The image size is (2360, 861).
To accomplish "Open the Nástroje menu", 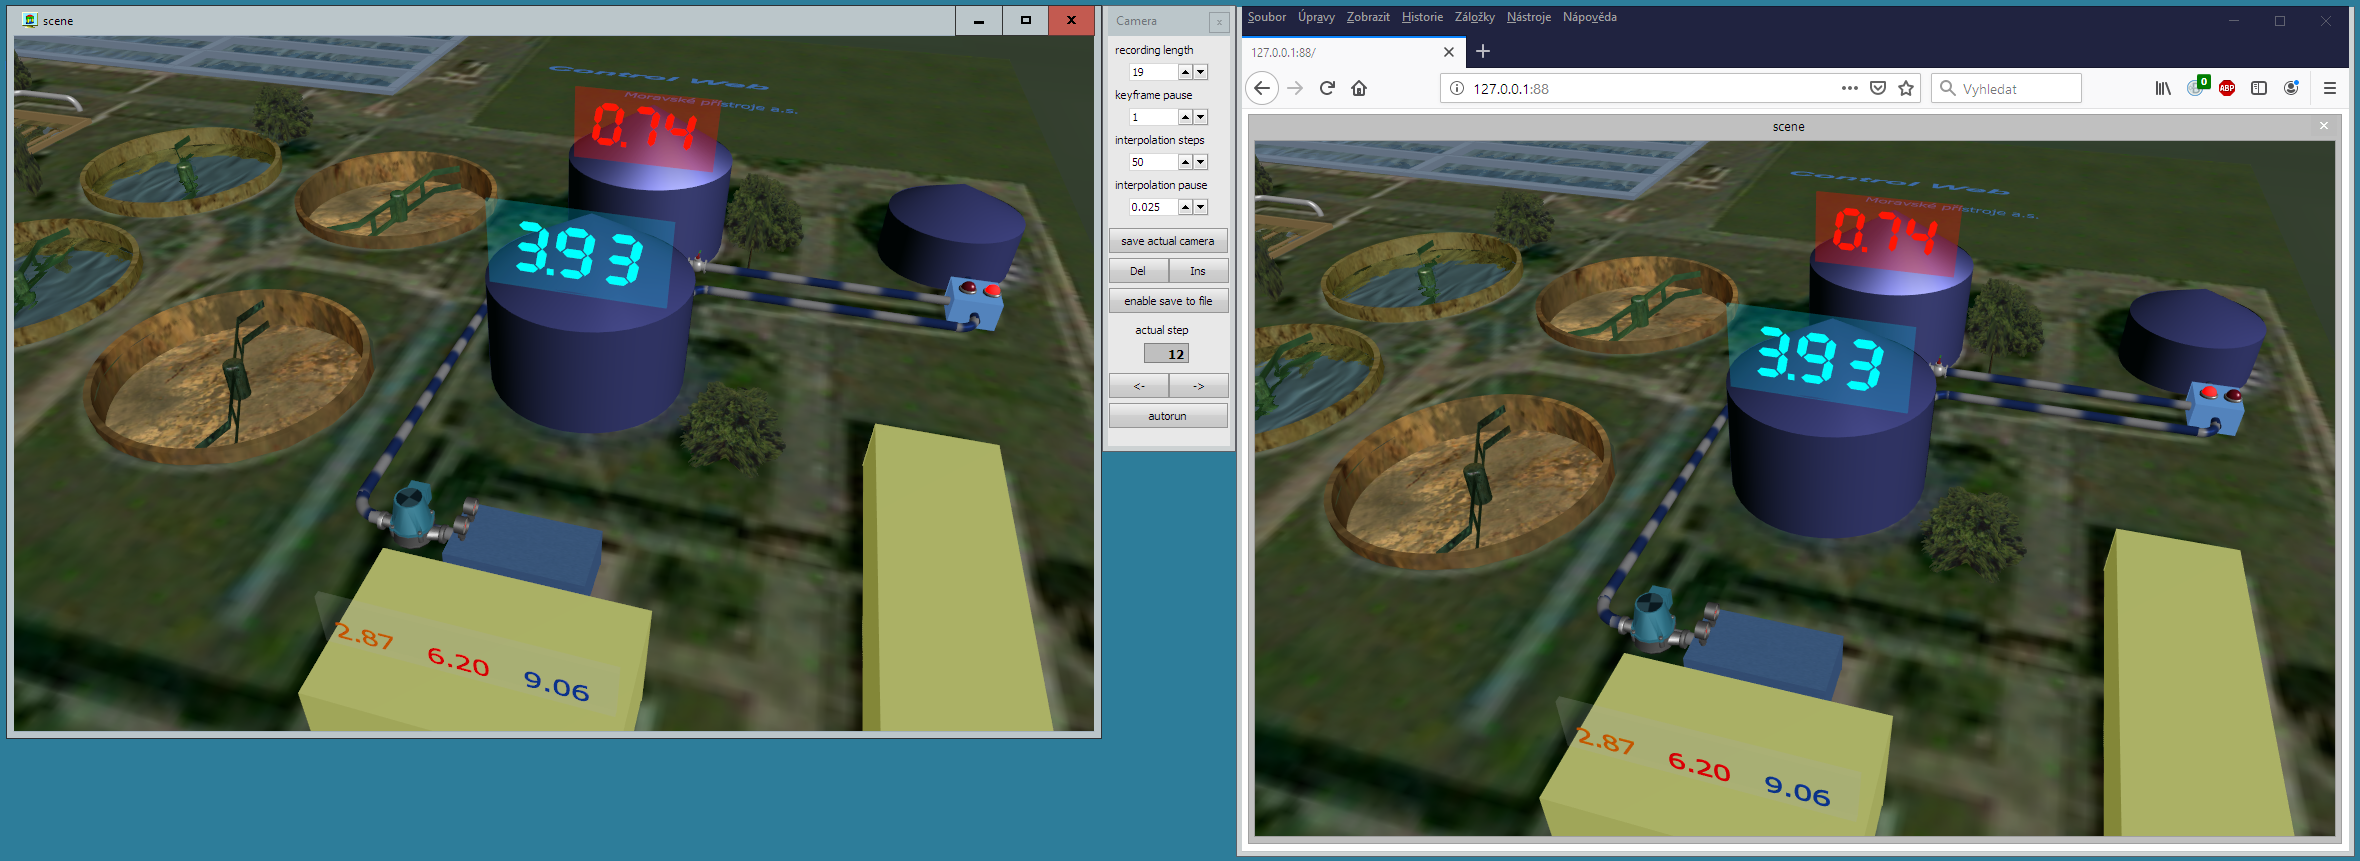I will [x=1528, y=17].
